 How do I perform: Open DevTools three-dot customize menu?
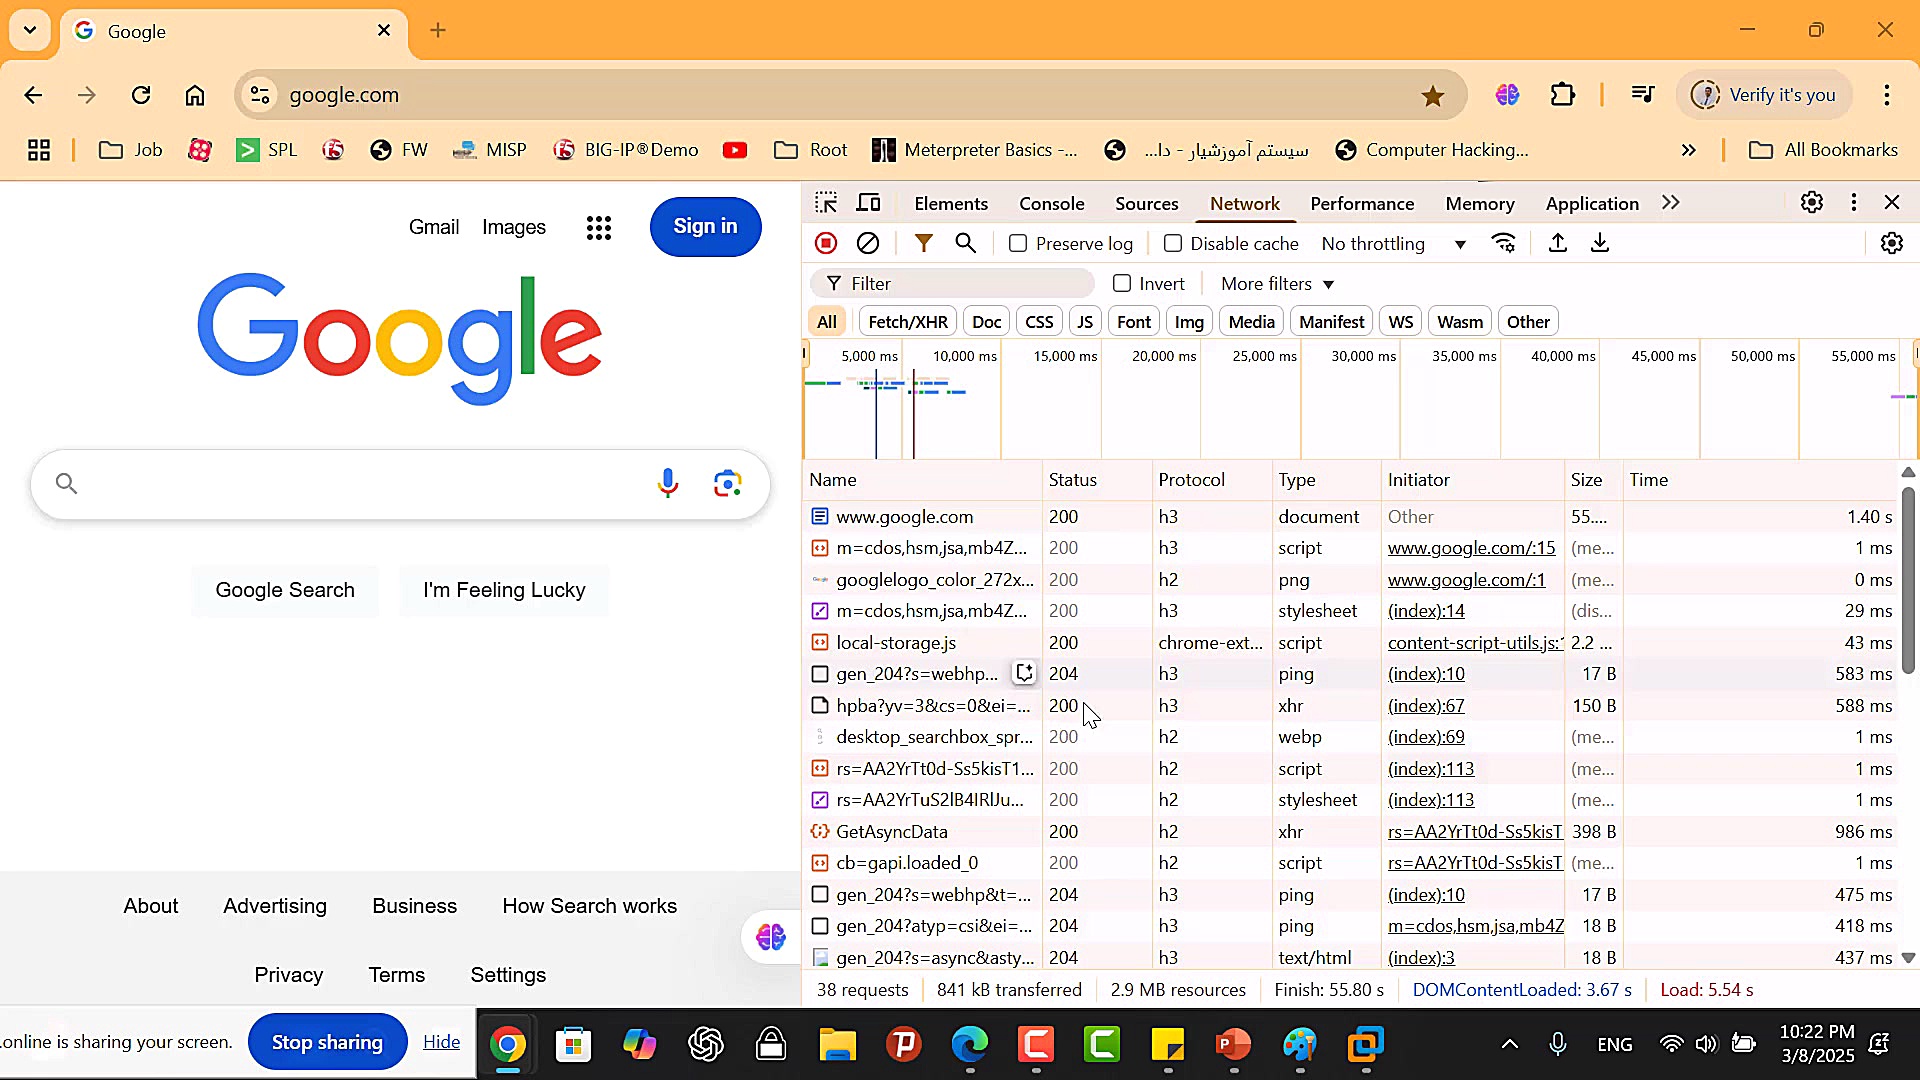click(x=1854, y=203)
